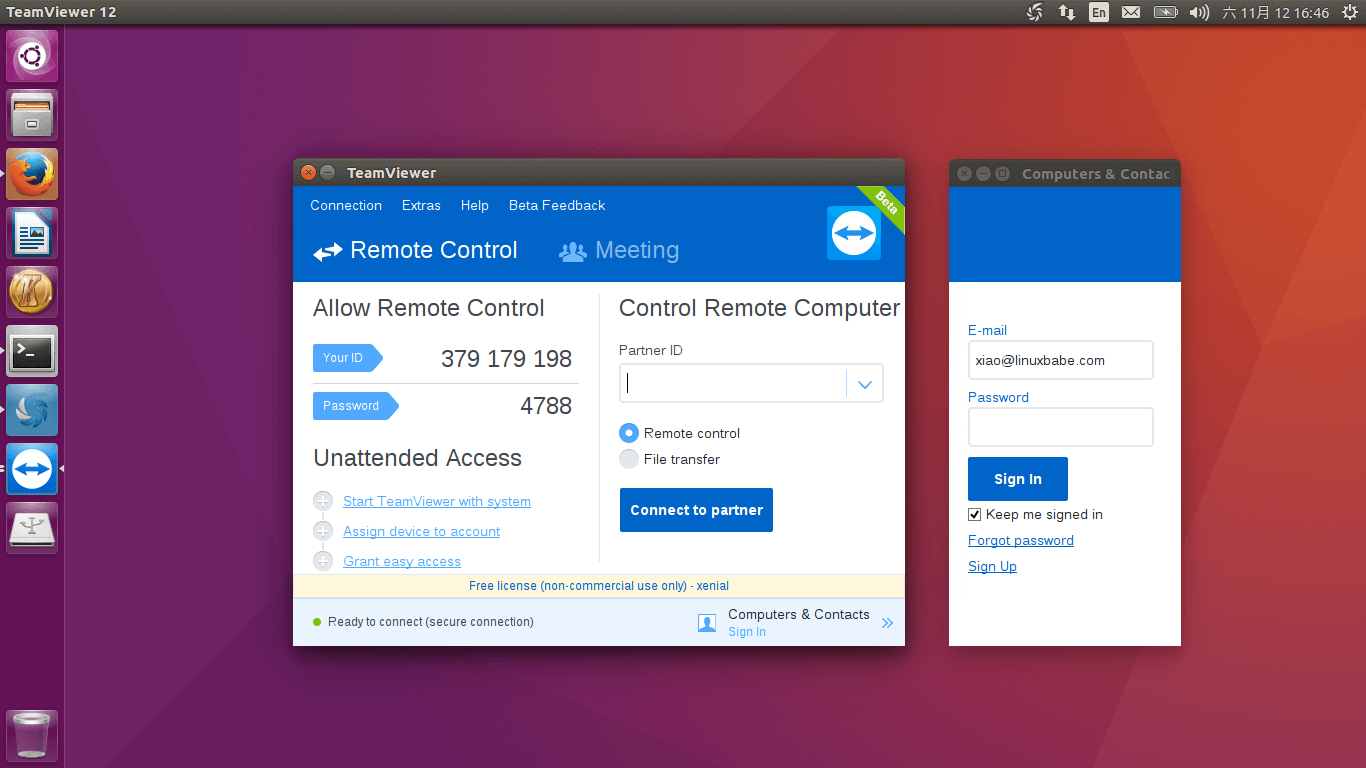Image resolution: width=1366 pixels, height=768 pixels.
Task: Select the Remote control radio button
Action: [x=628, y=433]
